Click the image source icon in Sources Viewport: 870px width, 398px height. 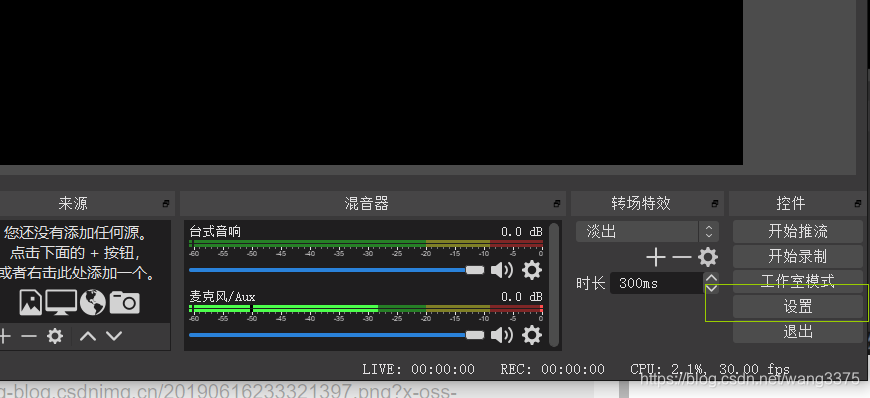click(x=31, y=302)
